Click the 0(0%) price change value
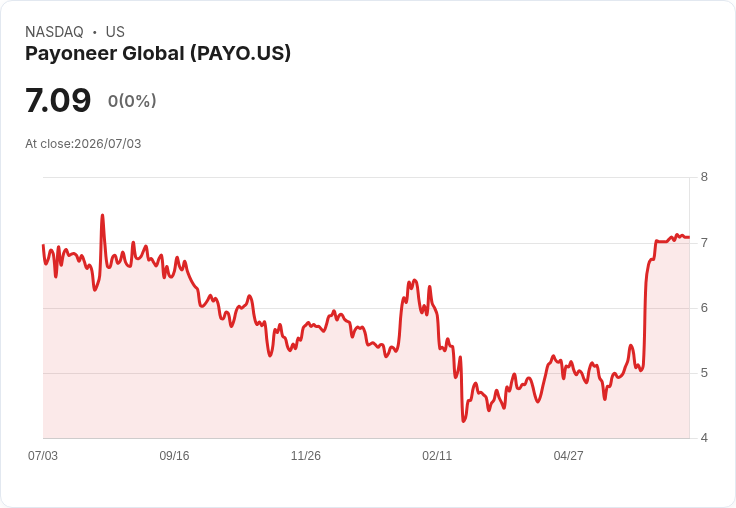Screen dimensions: 736x508 132,101
